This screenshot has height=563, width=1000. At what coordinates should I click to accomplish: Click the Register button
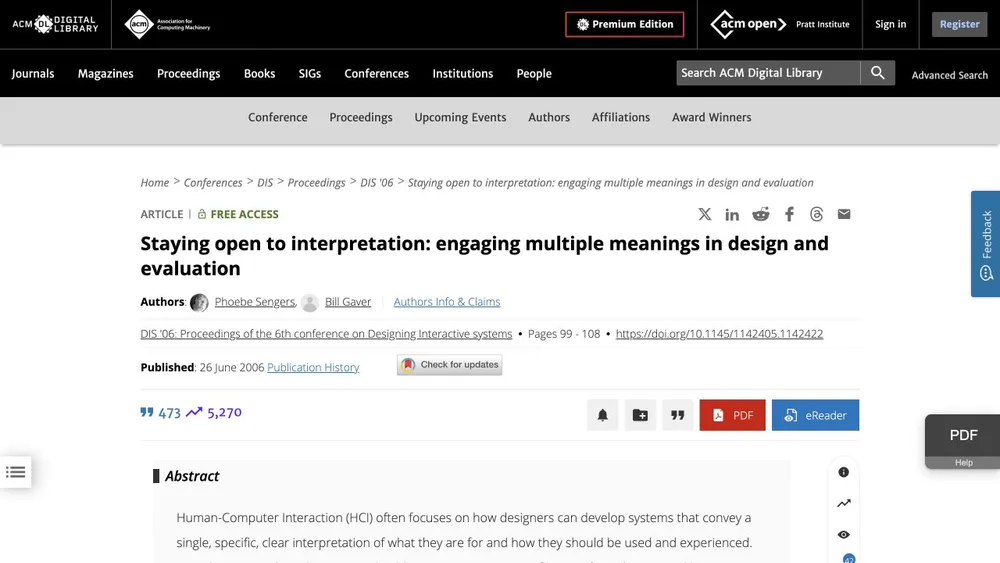tap(959, 24)
